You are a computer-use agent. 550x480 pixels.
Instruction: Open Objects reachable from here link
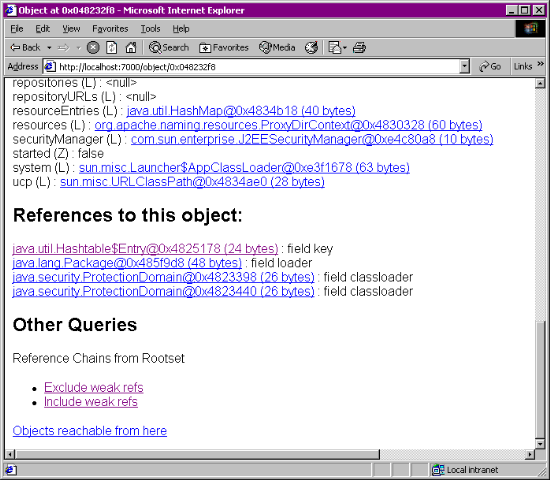(x=90, y=431)
